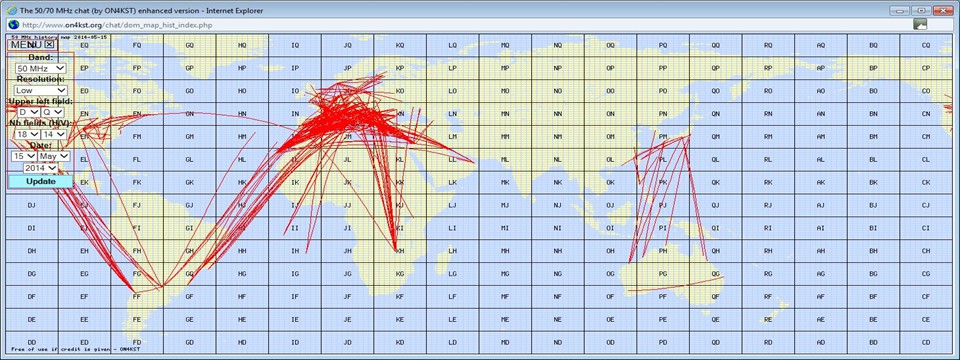
Task: Open the date day 15 dropdown
Action: (24, 156)
